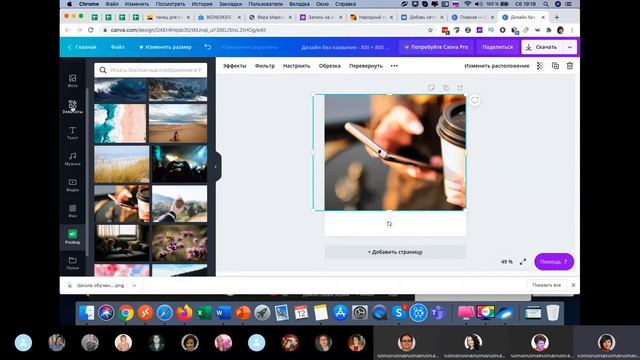Open Word from the Dock
The width and height of the screenshot is (640, 360).
coord(223,313)
